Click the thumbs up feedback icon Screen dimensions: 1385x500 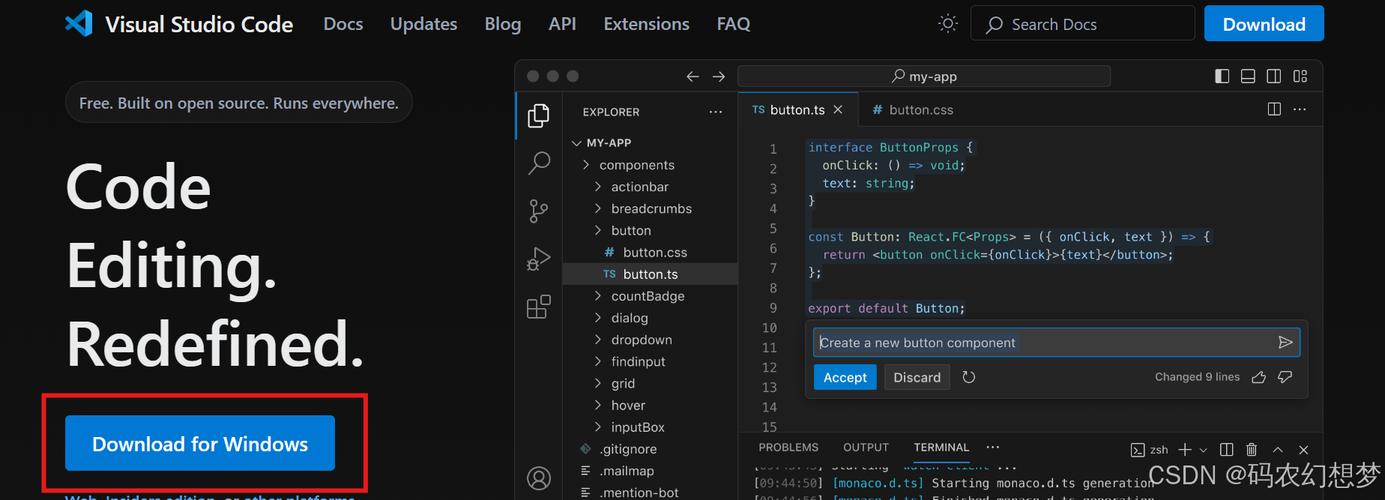[x=1259, y=377]
